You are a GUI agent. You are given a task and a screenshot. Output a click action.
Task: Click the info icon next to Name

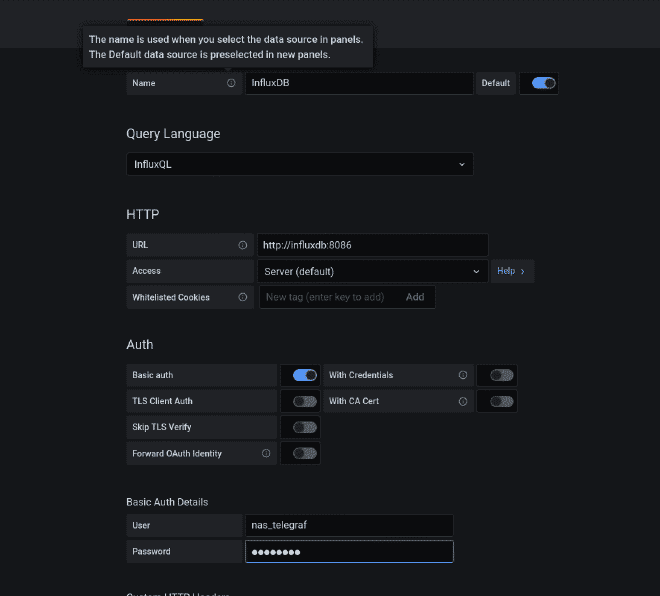[231, 83]
